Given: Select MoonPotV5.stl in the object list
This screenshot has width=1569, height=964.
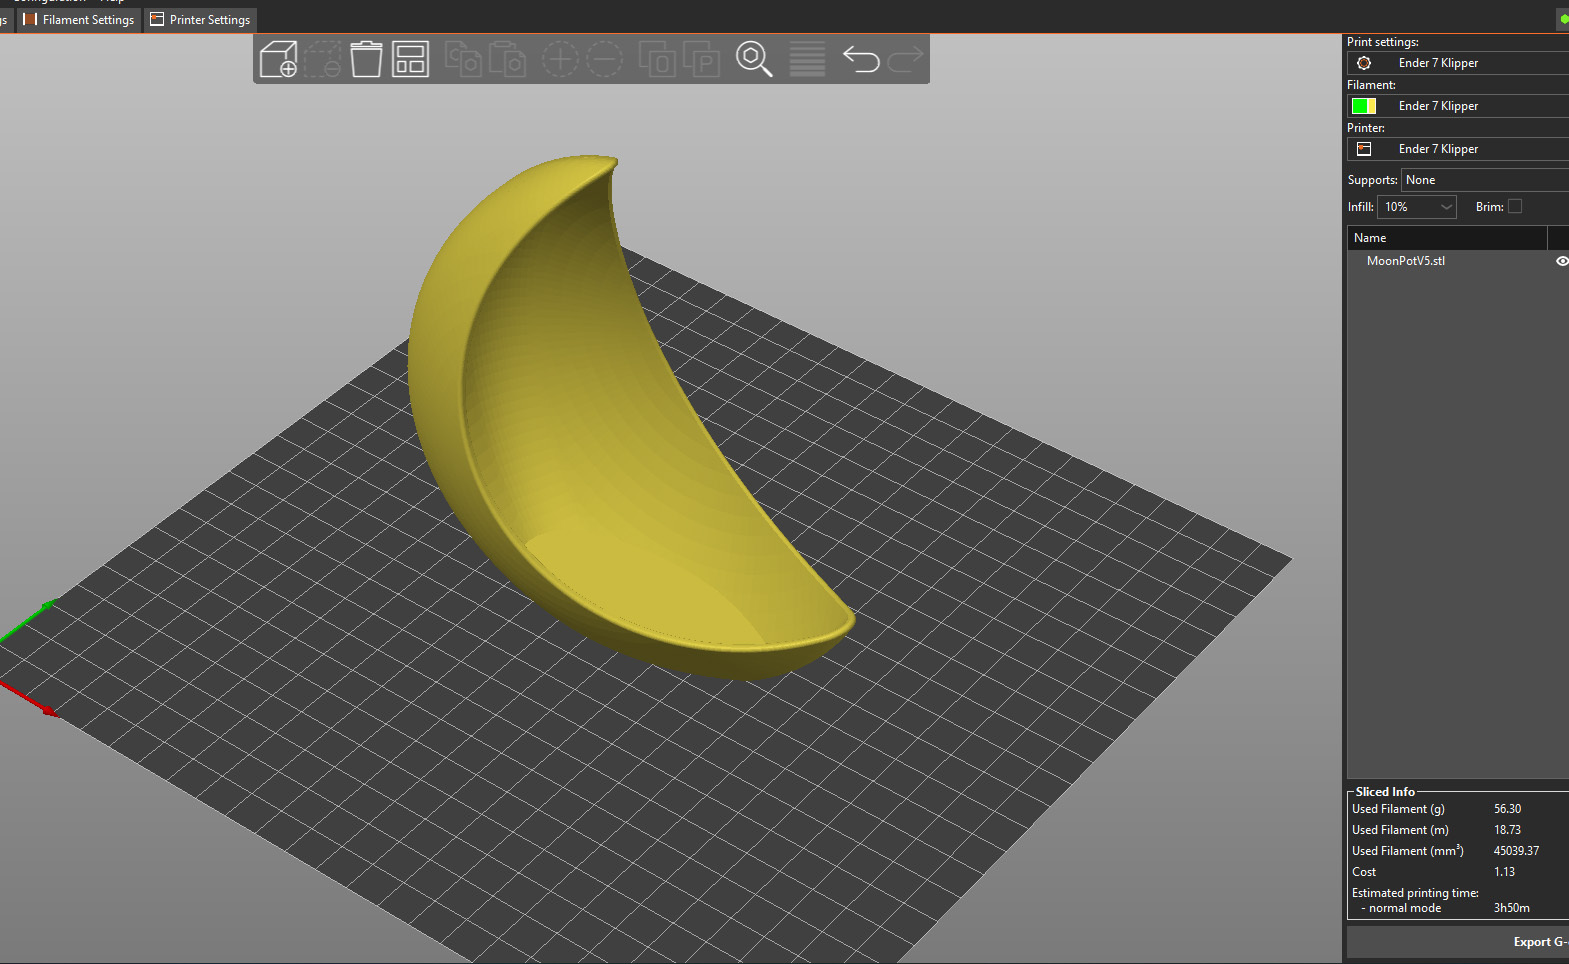Looking at the screenshot, I should (1405, 261).
